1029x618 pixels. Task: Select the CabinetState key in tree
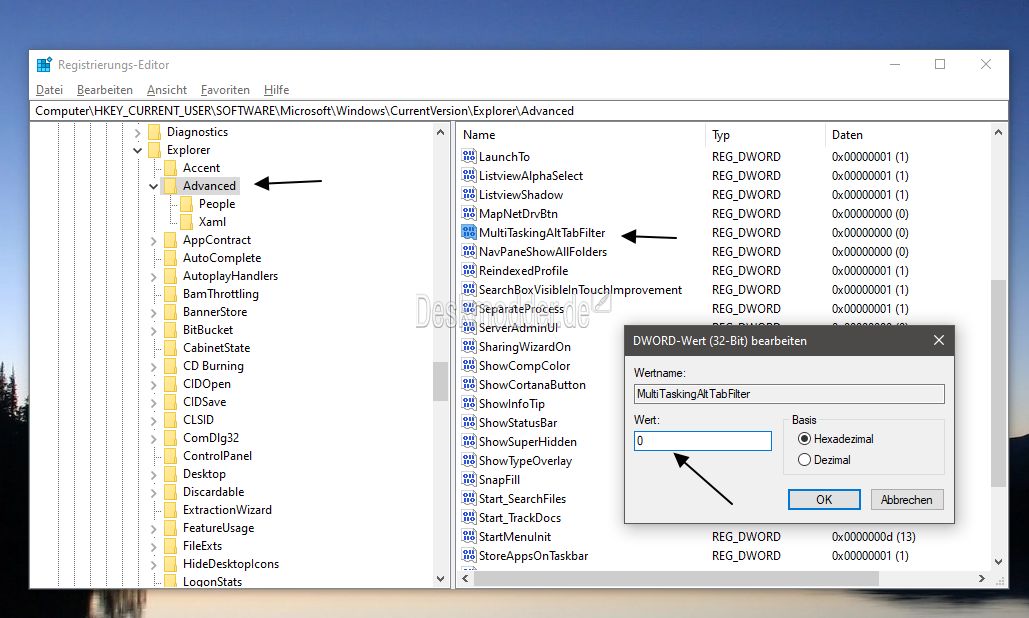[x=217, y=348]
